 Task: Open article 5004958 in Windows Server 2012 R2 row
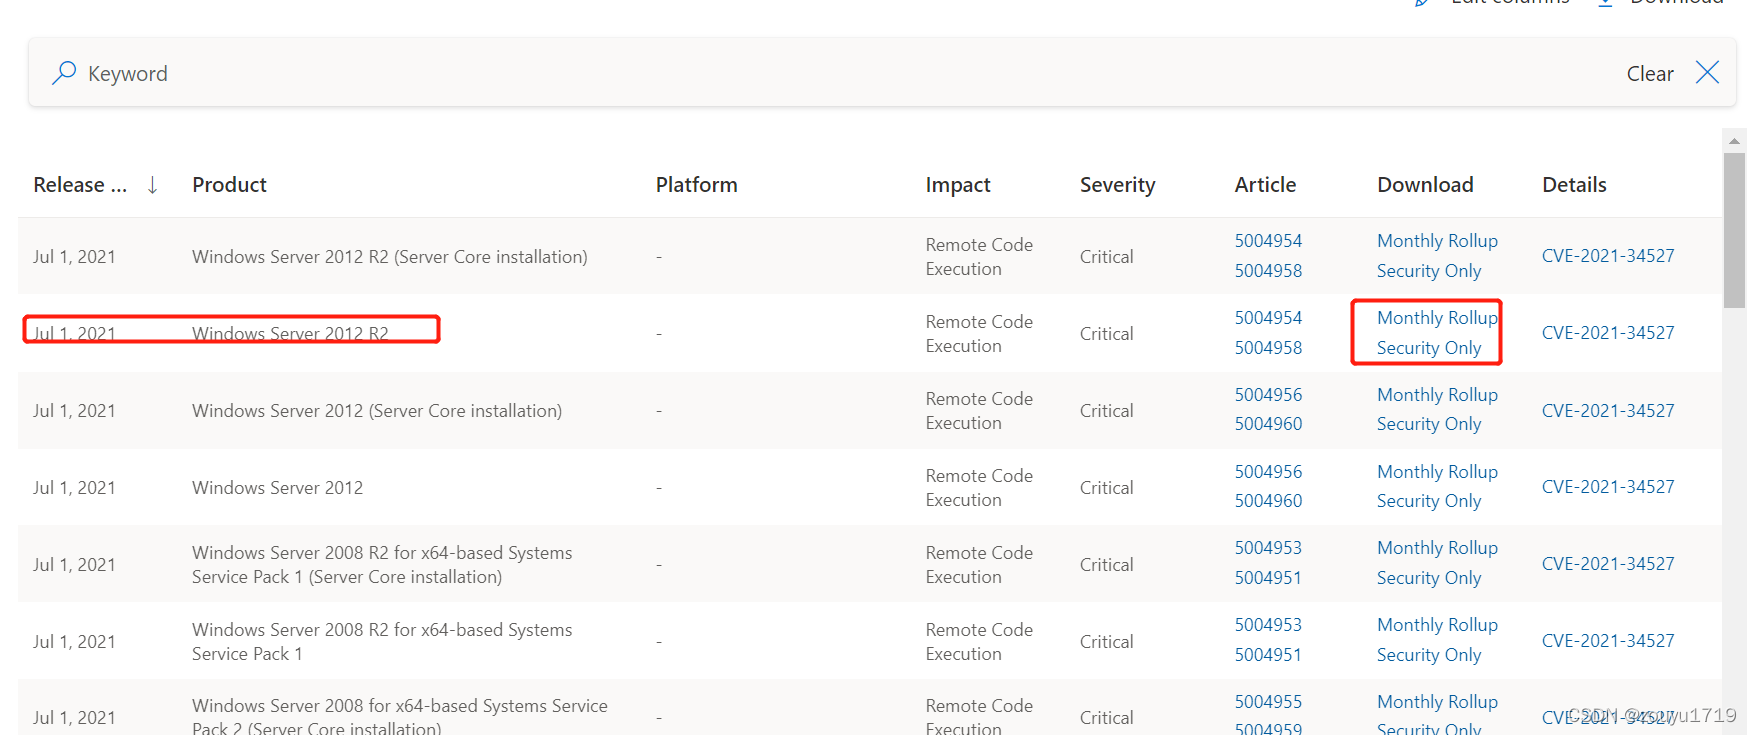pyautogui.click(x=1268, y=348)
